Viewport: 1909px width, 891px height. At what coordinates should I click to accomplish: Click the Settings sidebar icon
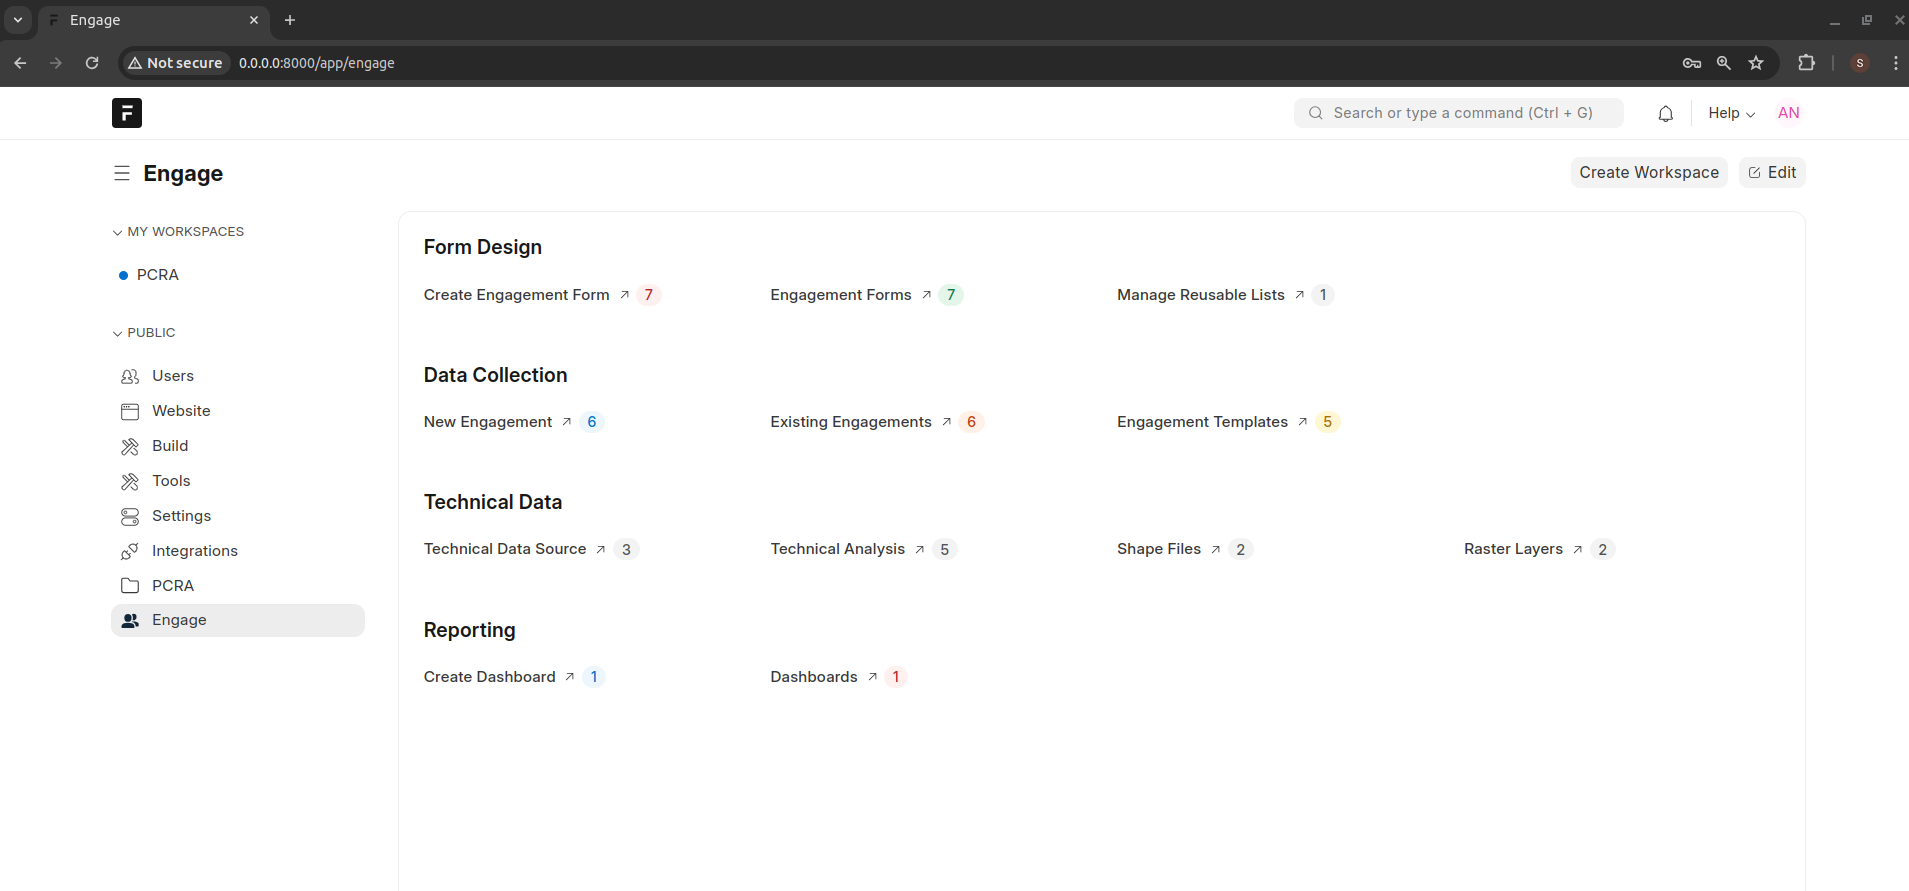pos(130,516)
